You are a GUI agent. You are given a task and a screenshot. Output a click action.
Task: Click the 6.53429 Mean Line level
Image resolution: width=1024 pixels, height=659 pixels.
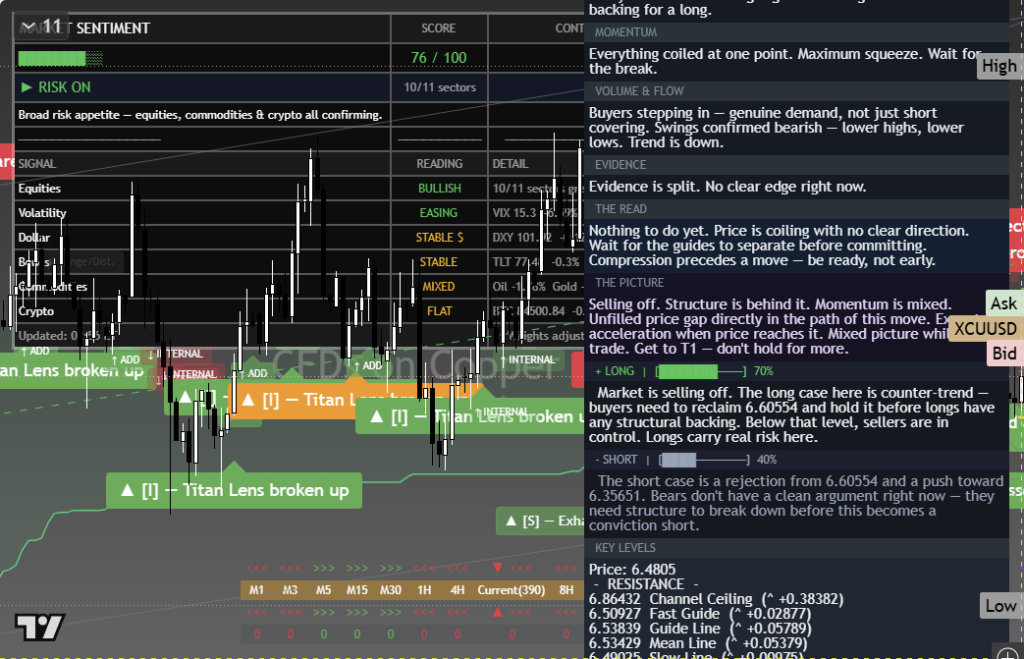697,643
